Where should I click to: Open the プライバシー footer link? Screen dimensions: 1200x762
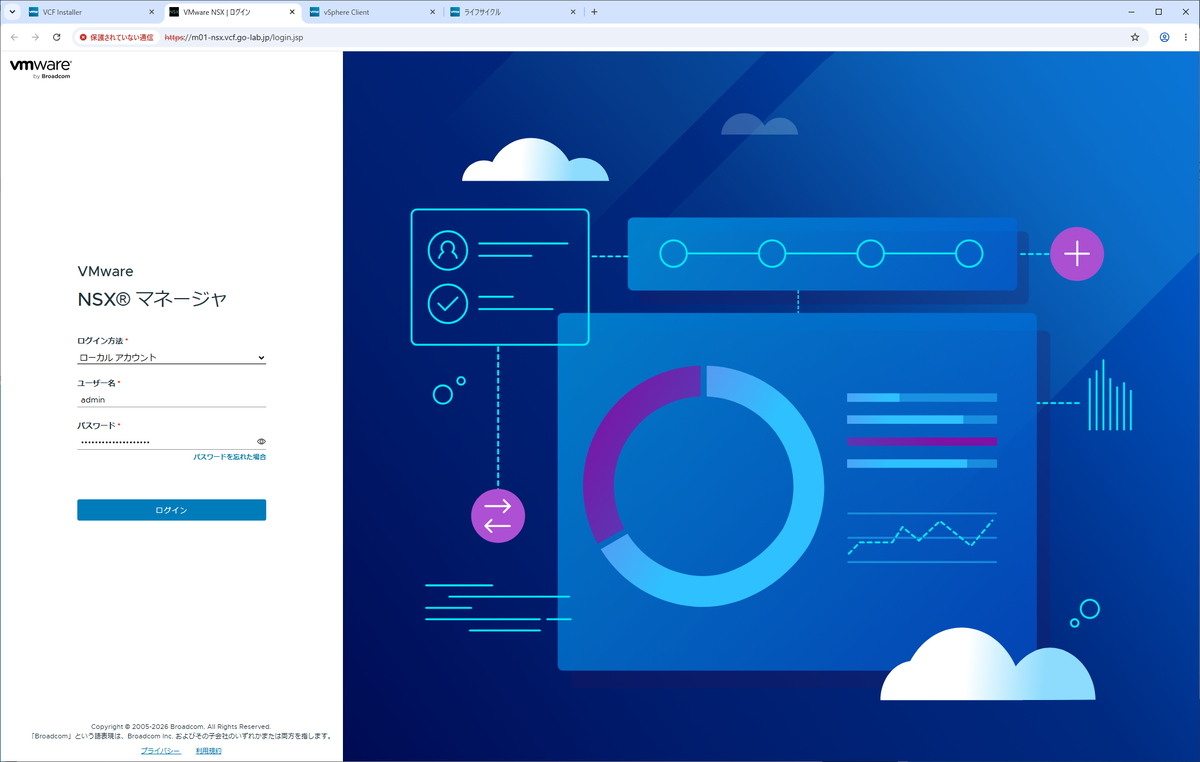click(x=160, y=750)
